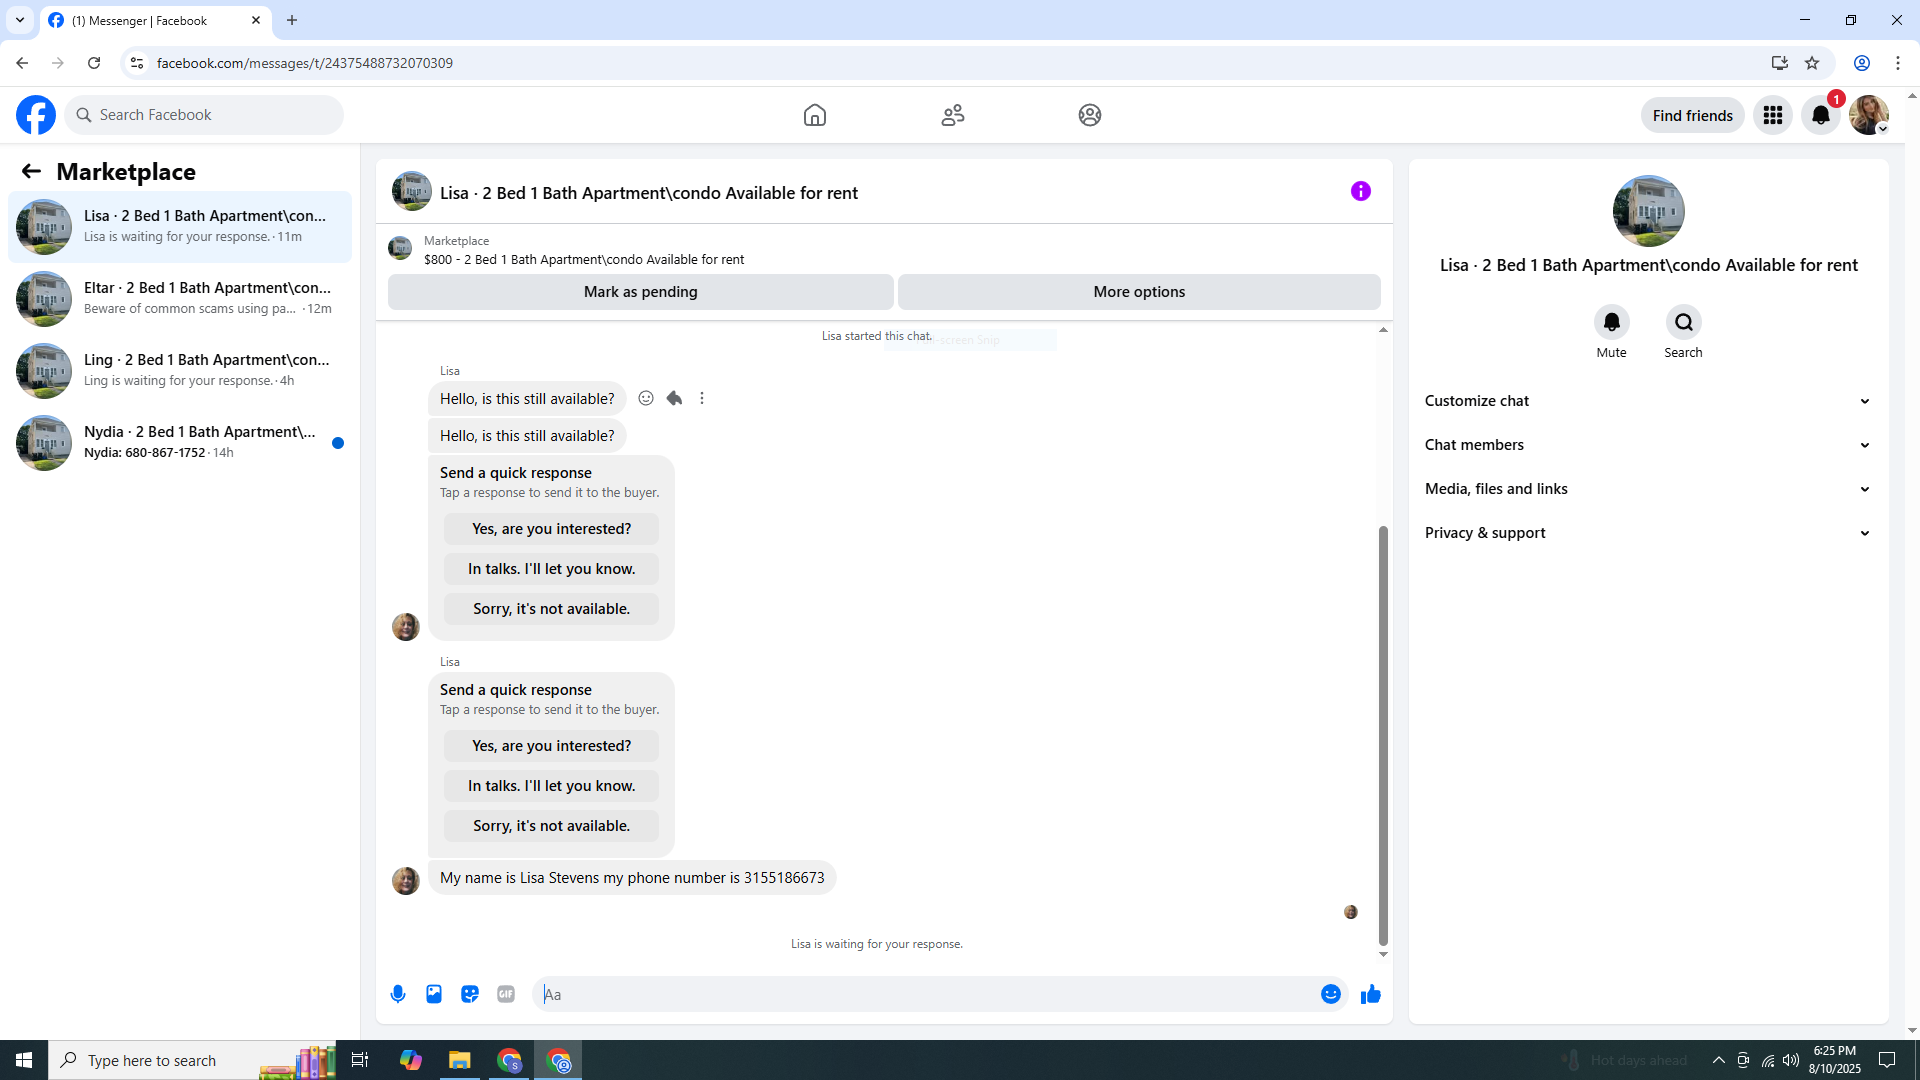Open the sticker picker icon
Image resolution: width=1920 pixels, height=1080 pixels.
pyautogui.click(x=470, y=994)
